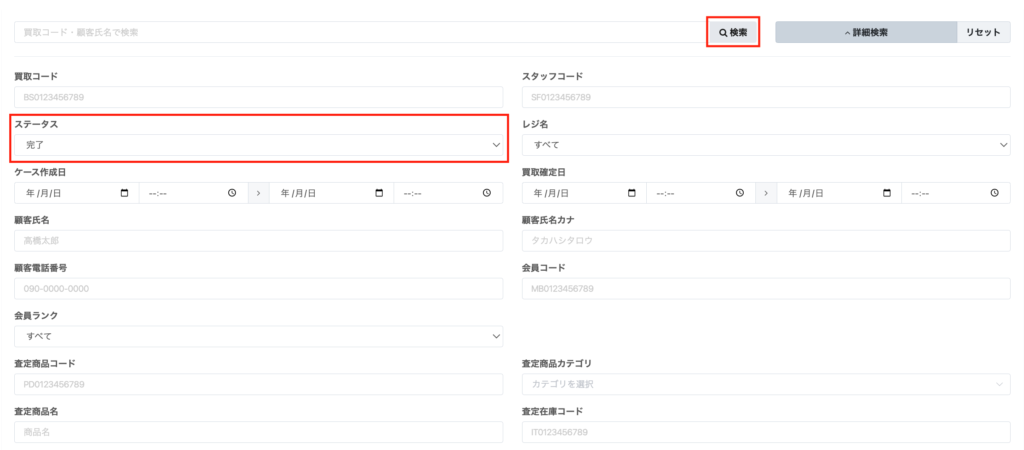Open the ステータス status dropdown

pyautogui.click(x=259, y=145)
